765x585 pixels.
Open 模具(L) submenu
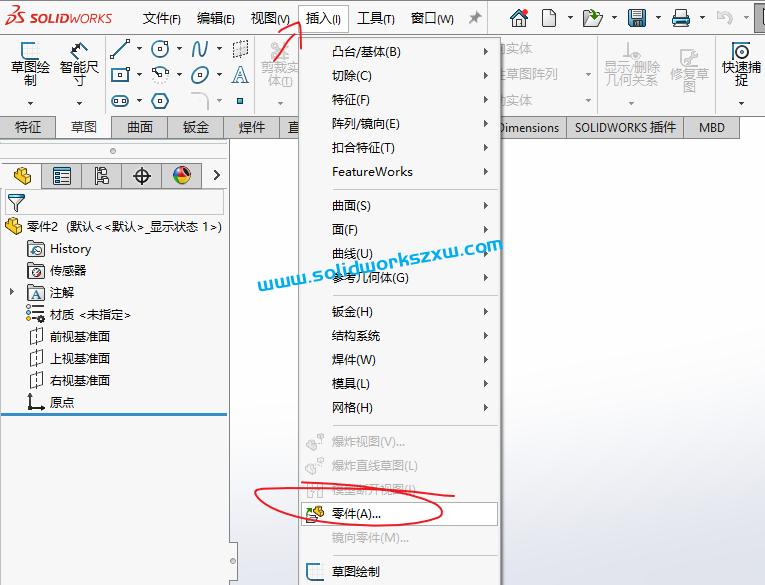399,383
